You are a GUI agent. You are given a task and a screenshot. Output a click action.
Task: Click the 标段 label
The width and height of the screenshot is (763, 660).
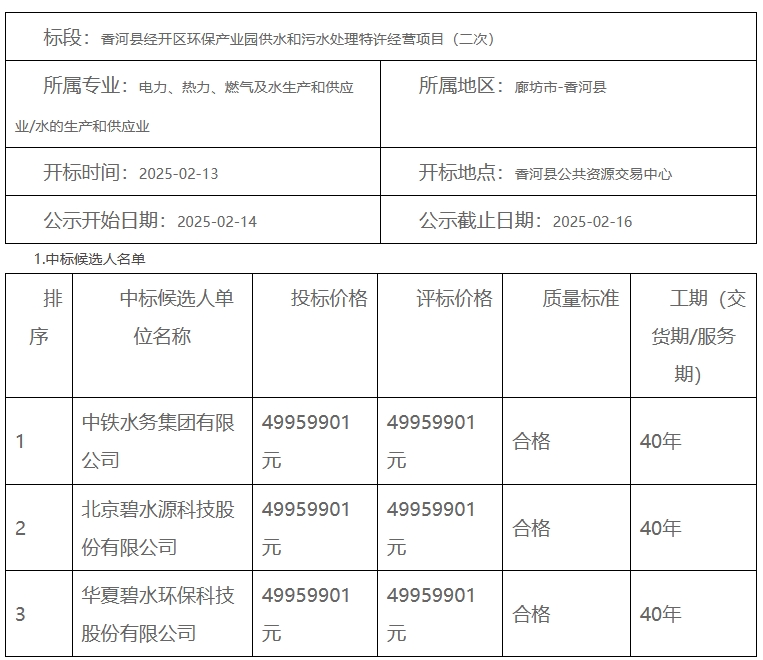(x=66, y=37)
